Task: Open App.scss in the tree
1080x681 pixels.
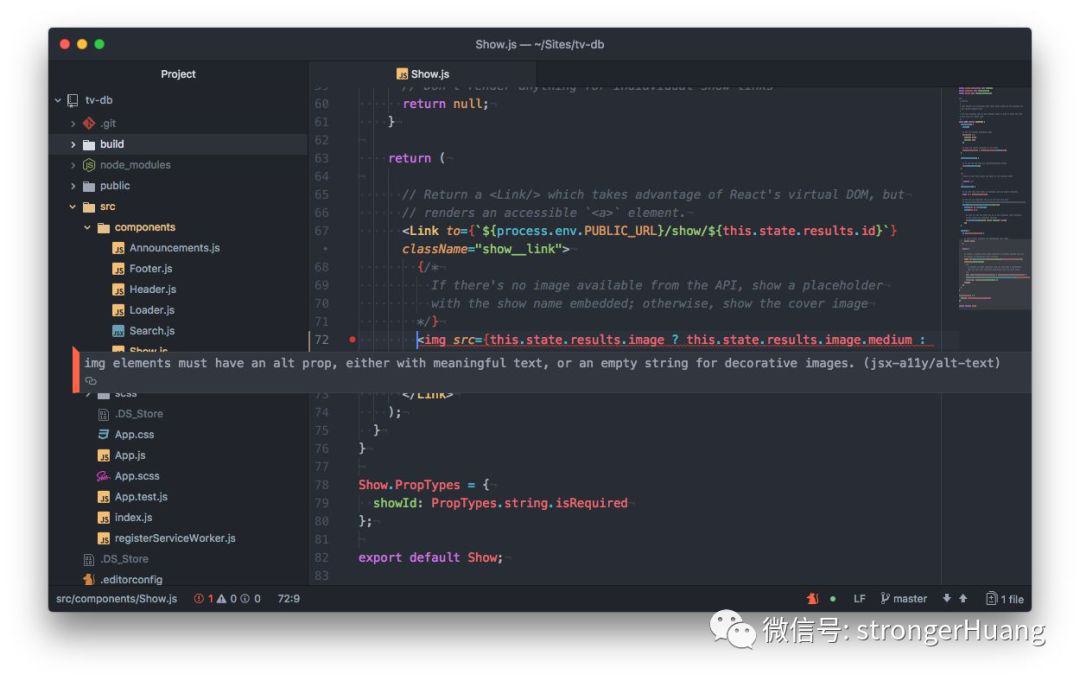Action: click(x=137, y=476)
